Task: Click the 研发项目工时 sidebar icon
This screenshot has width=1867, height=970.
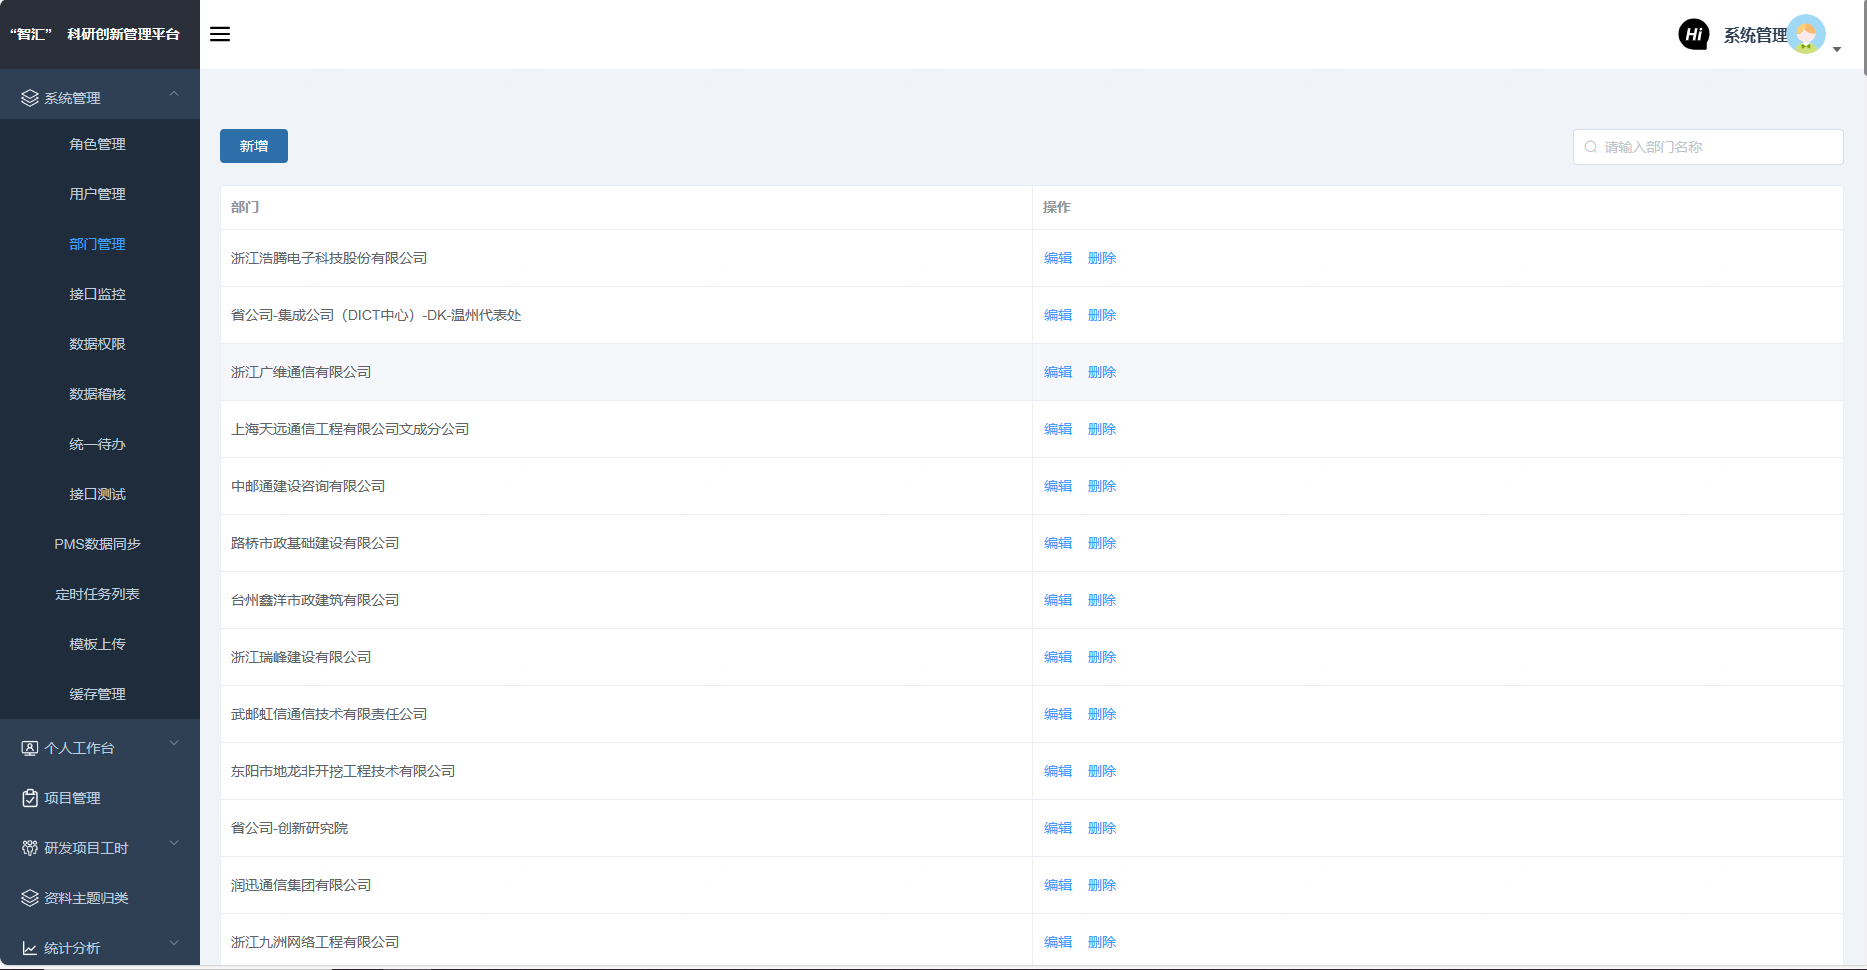Action: [30, 848]
